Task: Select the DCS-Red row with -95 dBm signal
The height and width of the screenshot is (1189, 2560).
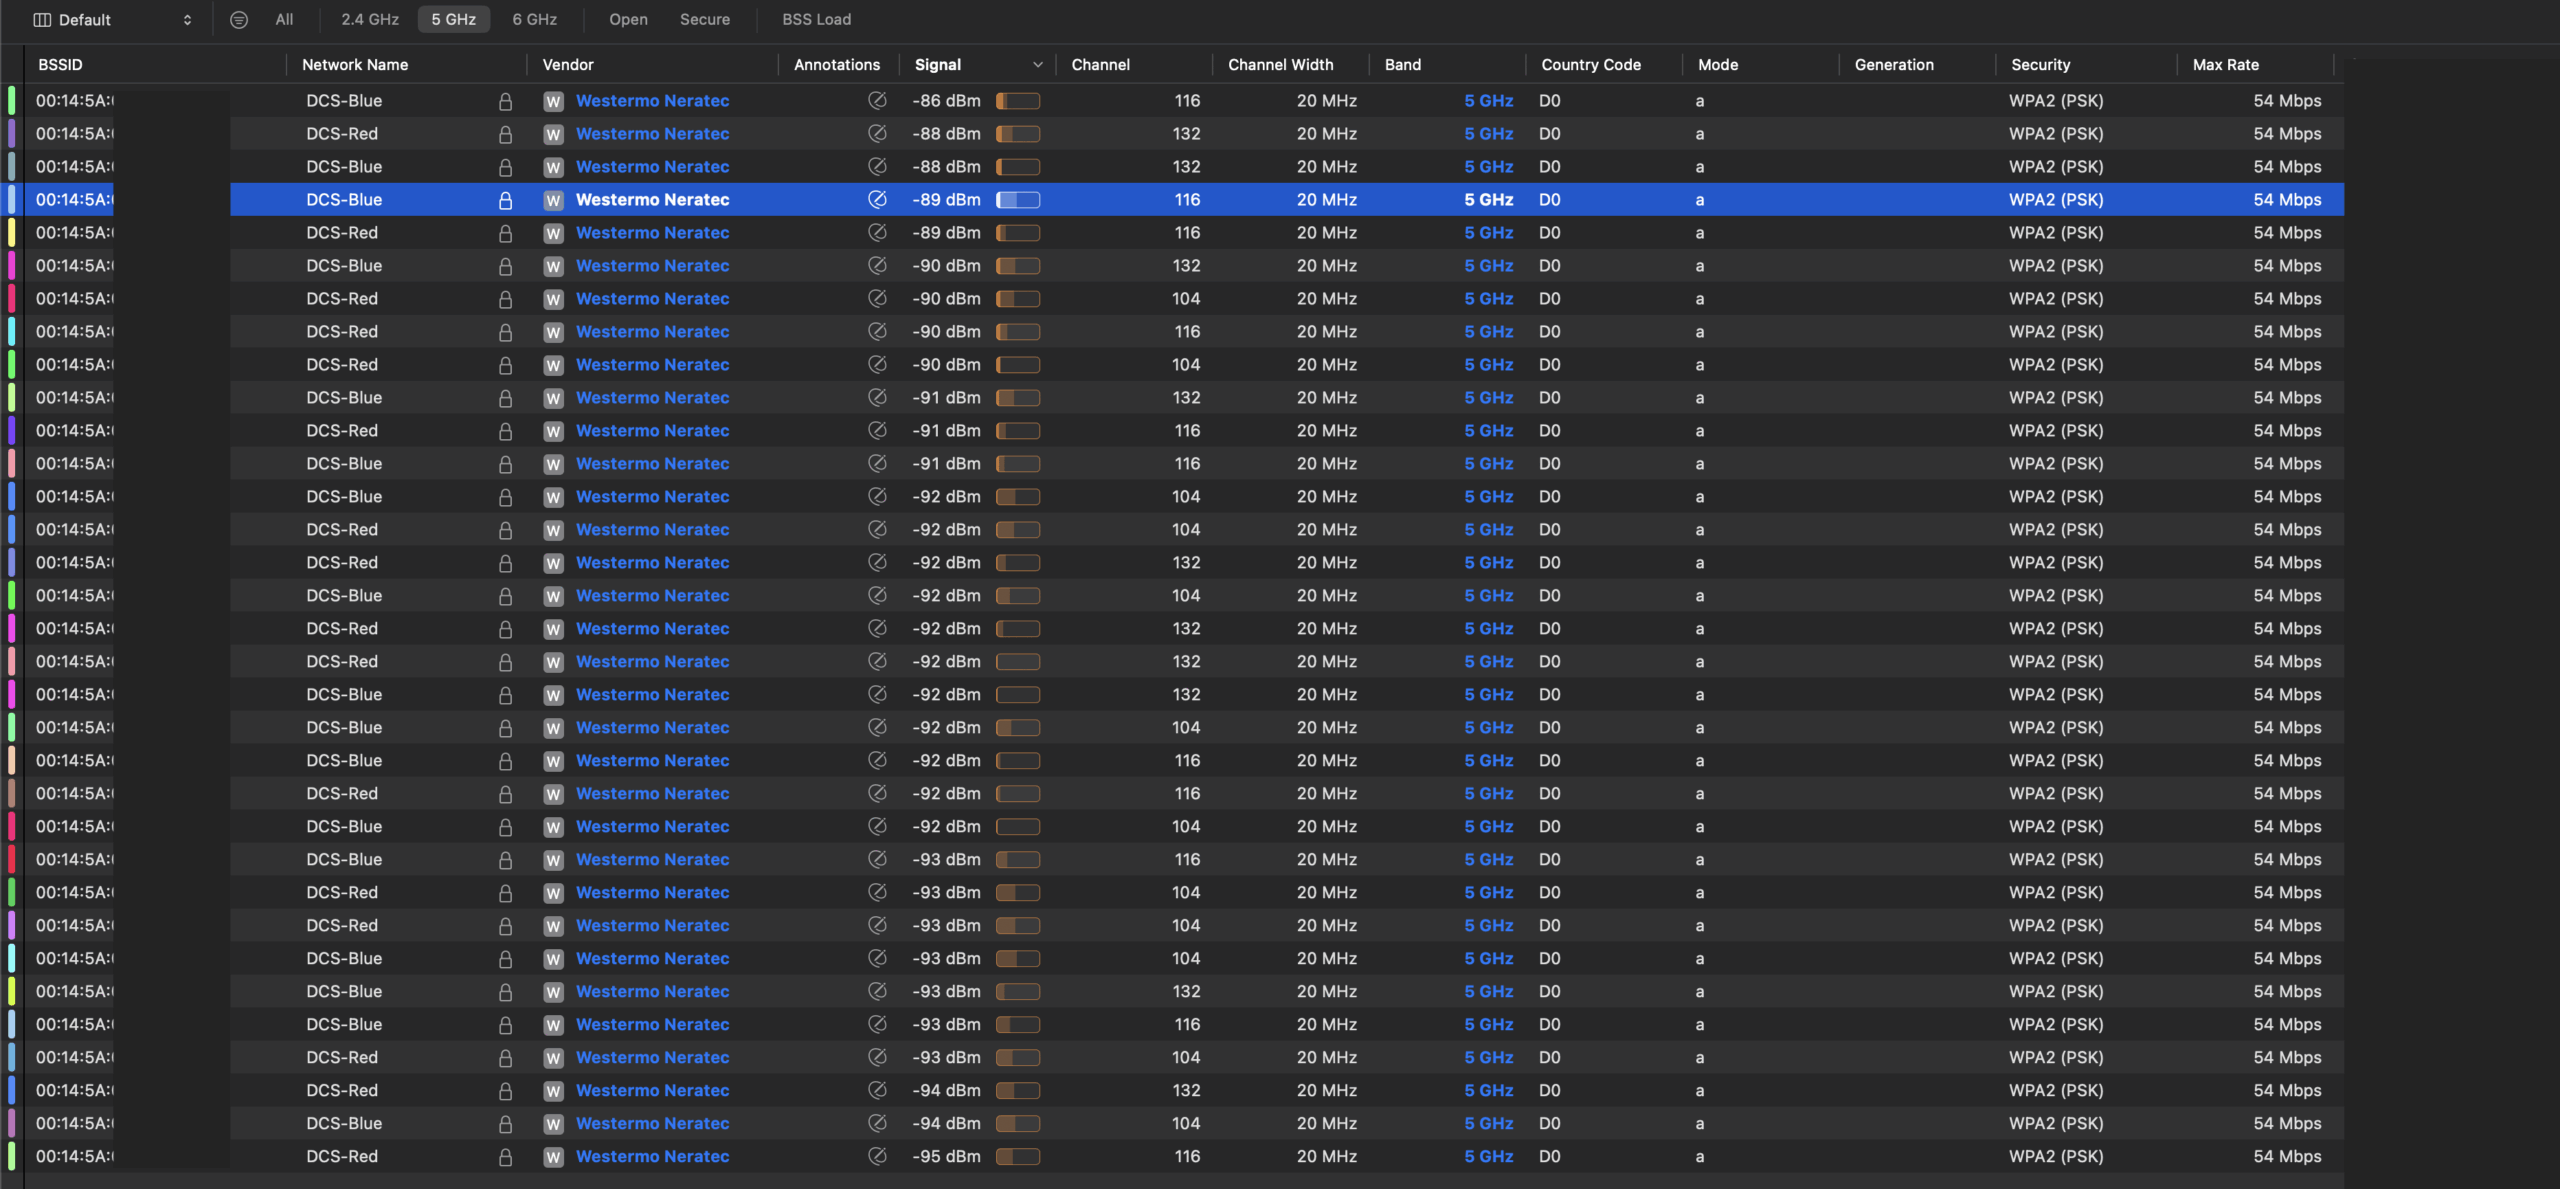Action: tap(342, 1157)
